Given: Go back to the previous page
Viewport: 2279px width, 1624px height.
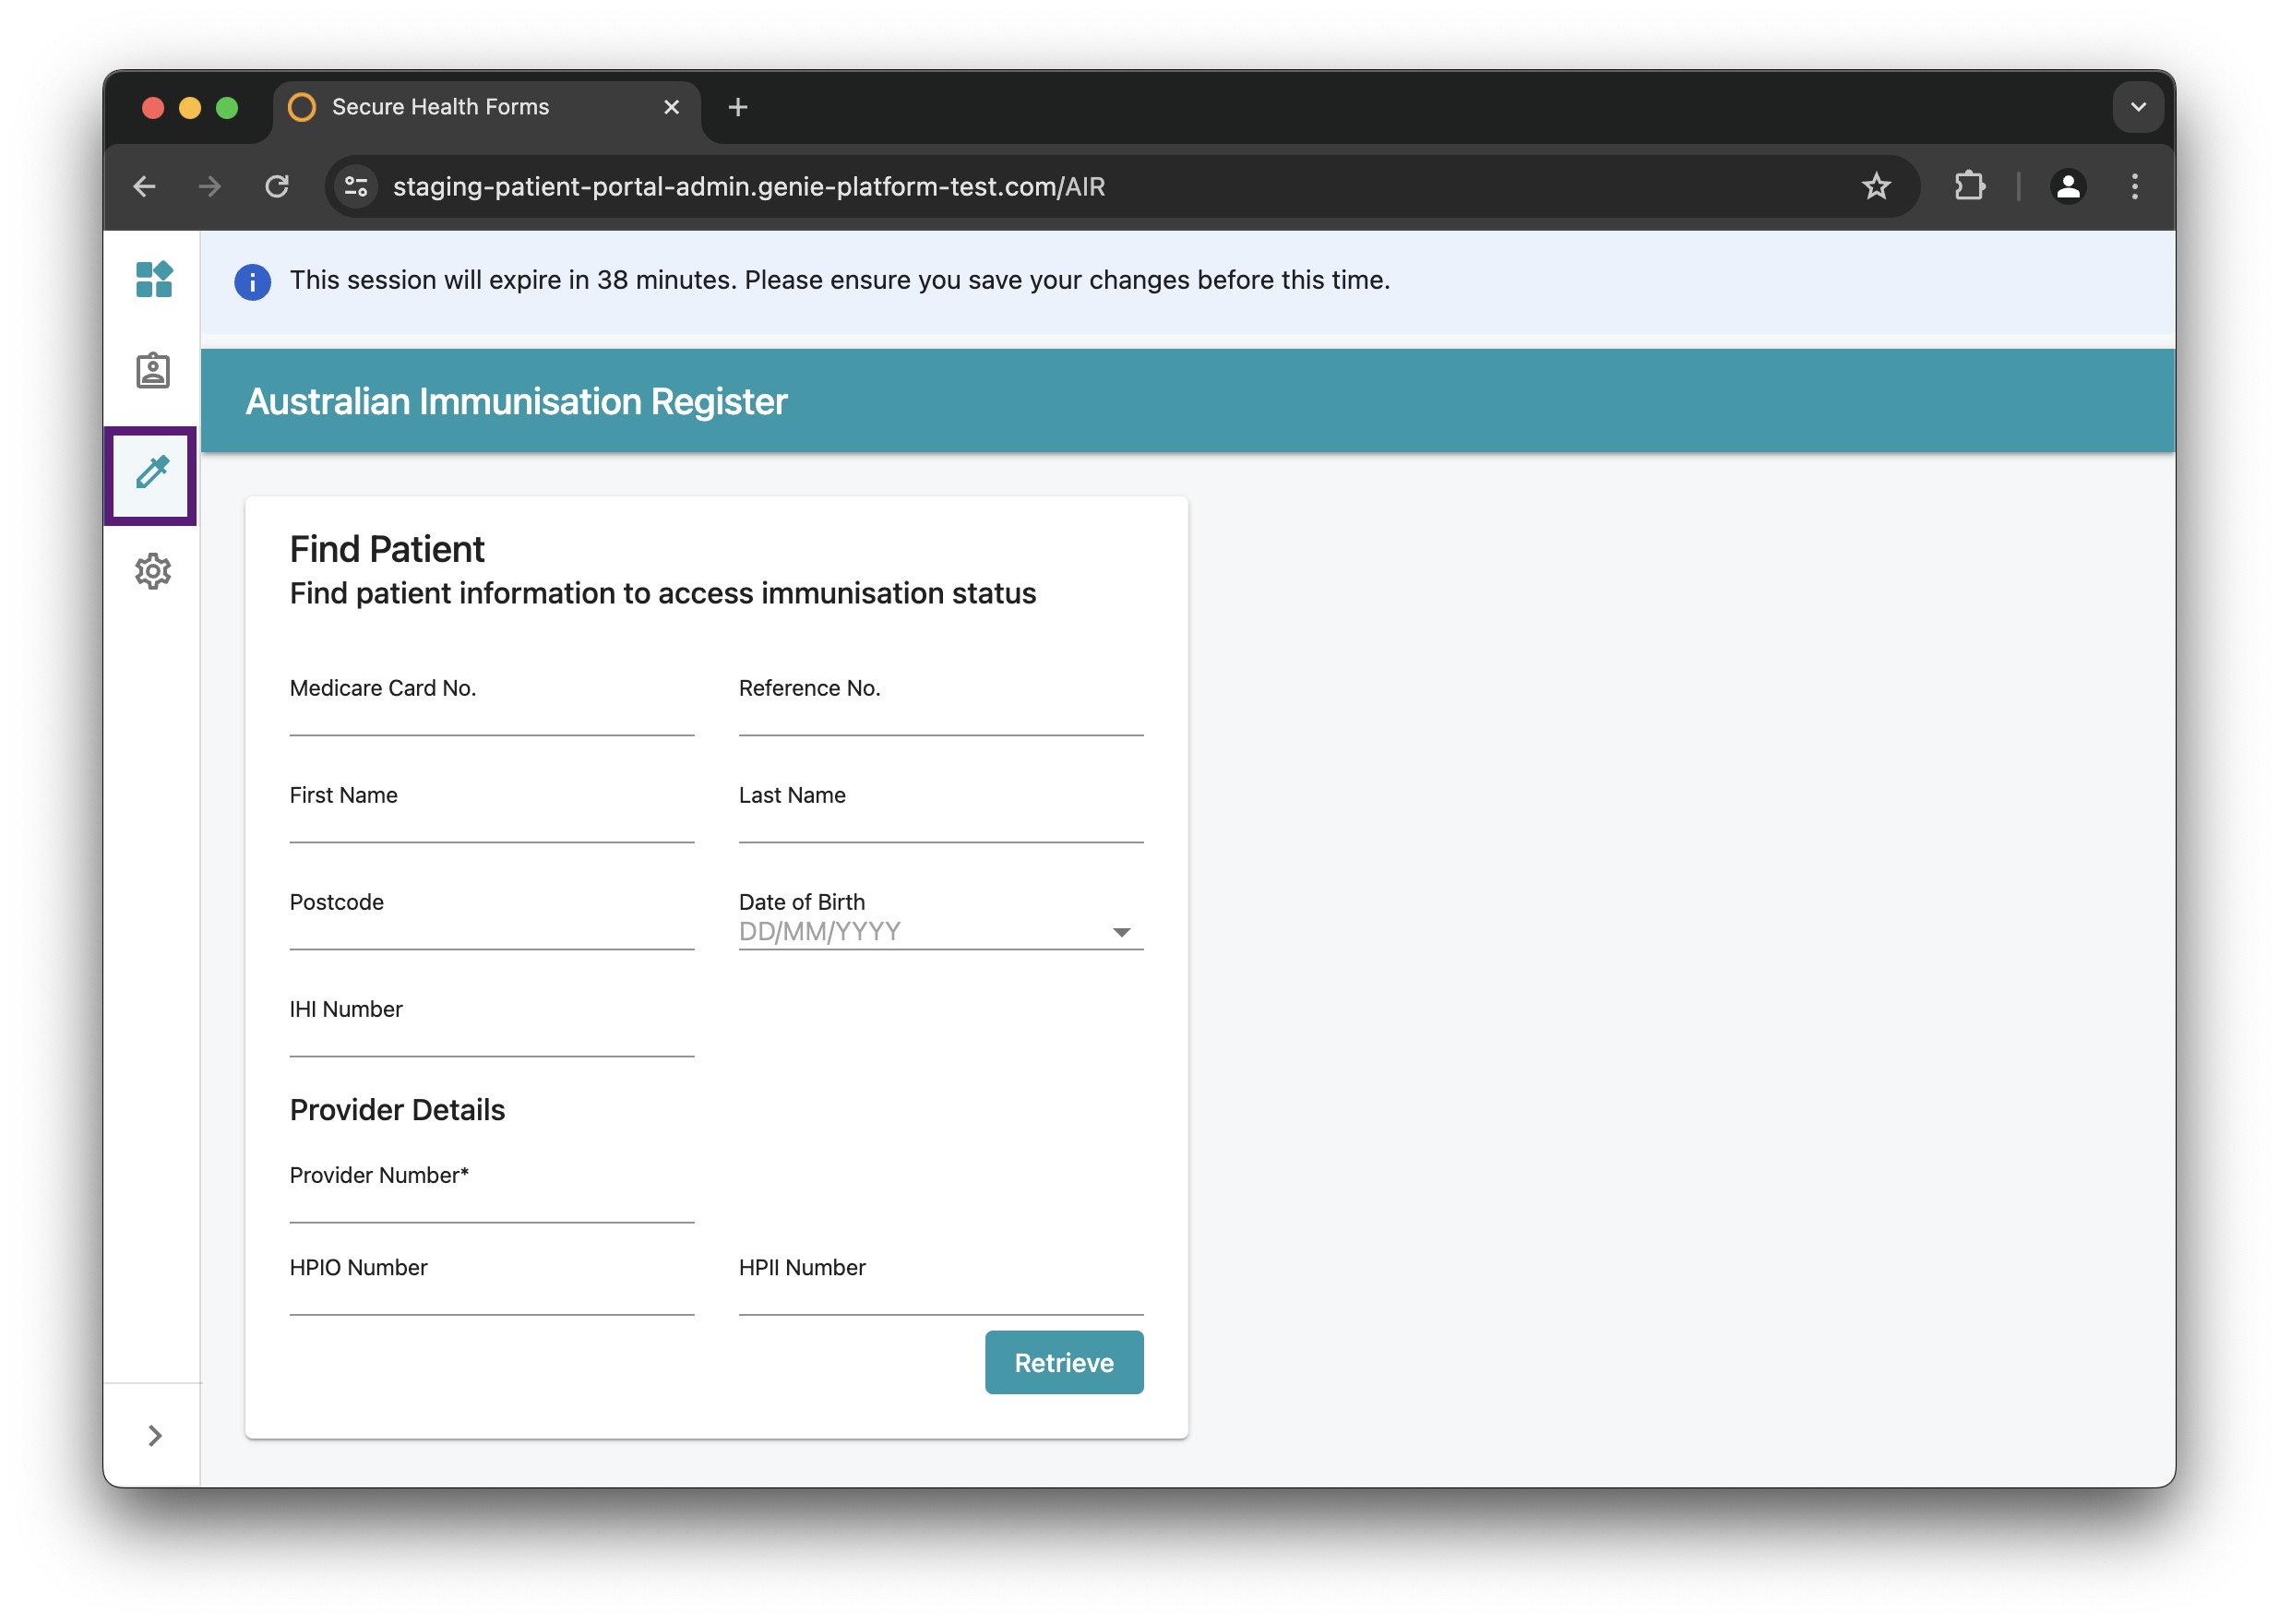Looking at the screenshot, I should point(145,187).
